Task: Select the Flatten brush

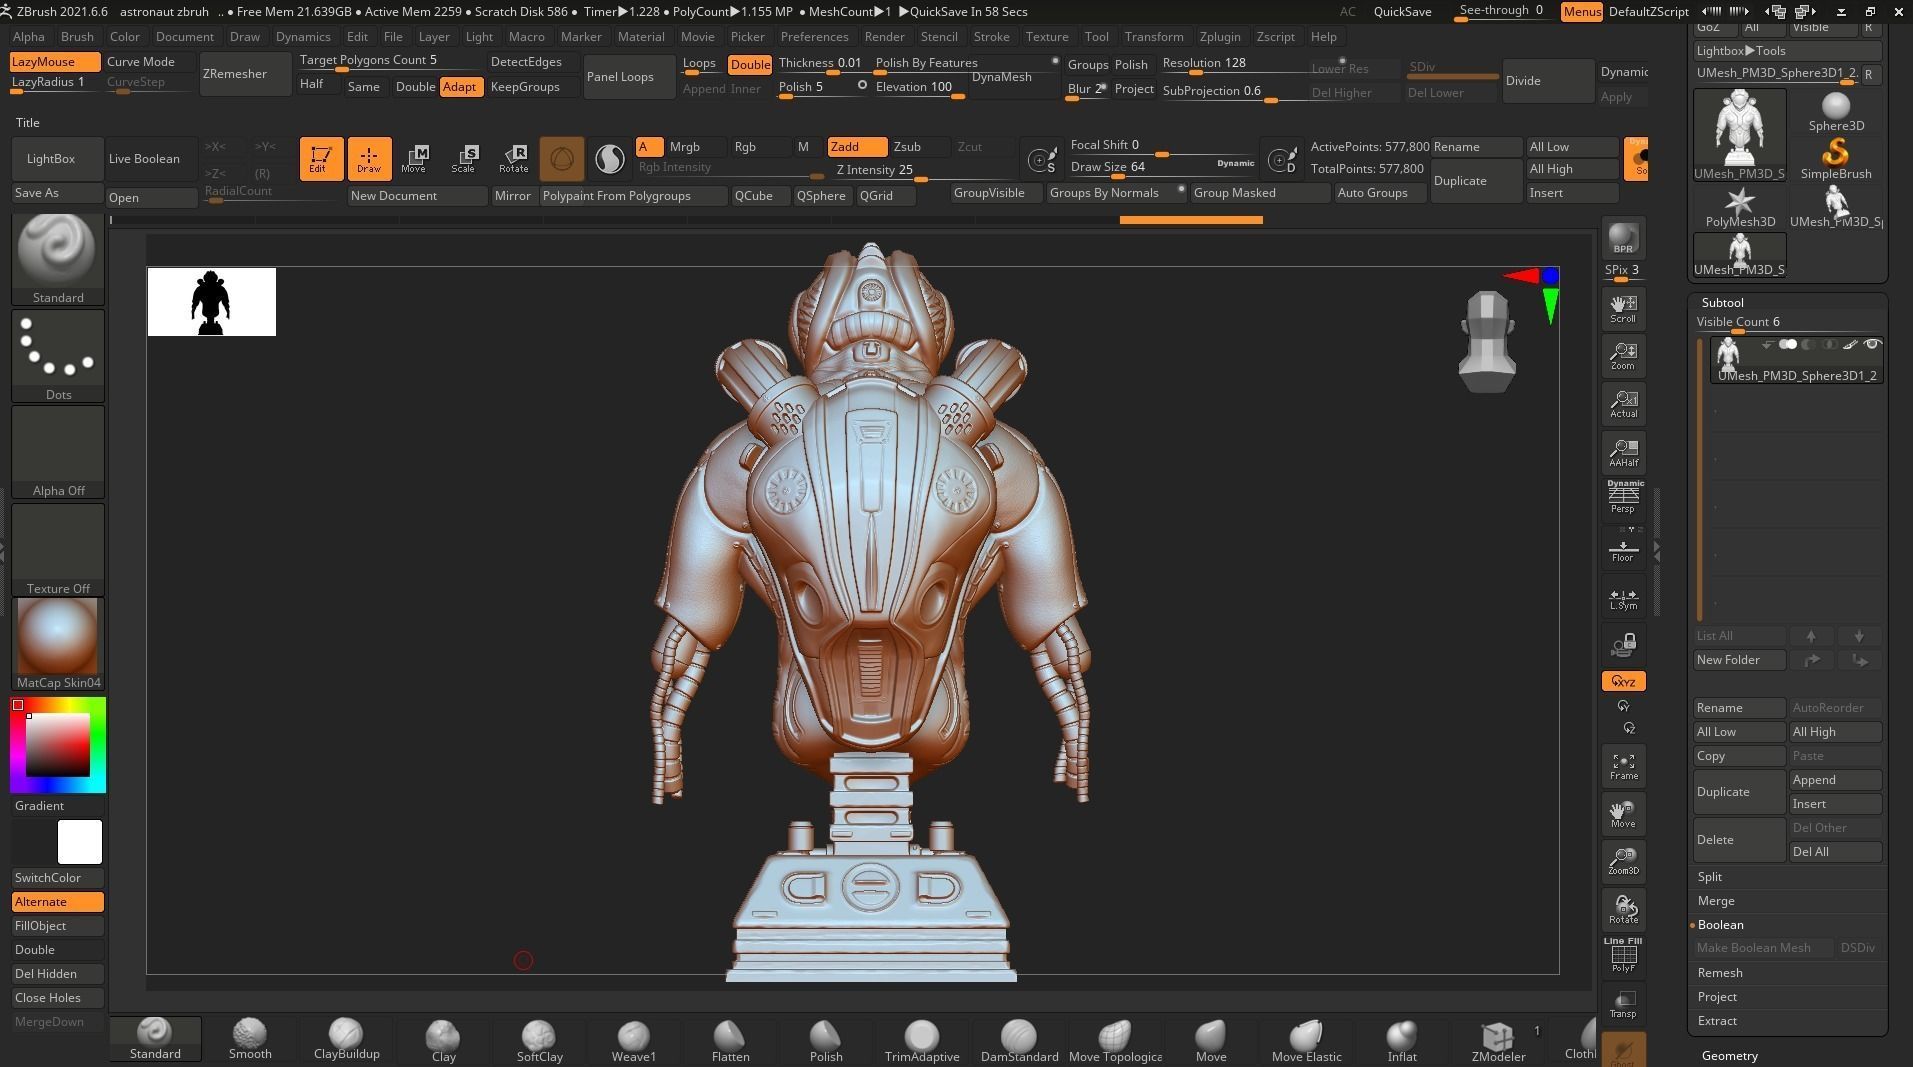Action: point(730,1039)
